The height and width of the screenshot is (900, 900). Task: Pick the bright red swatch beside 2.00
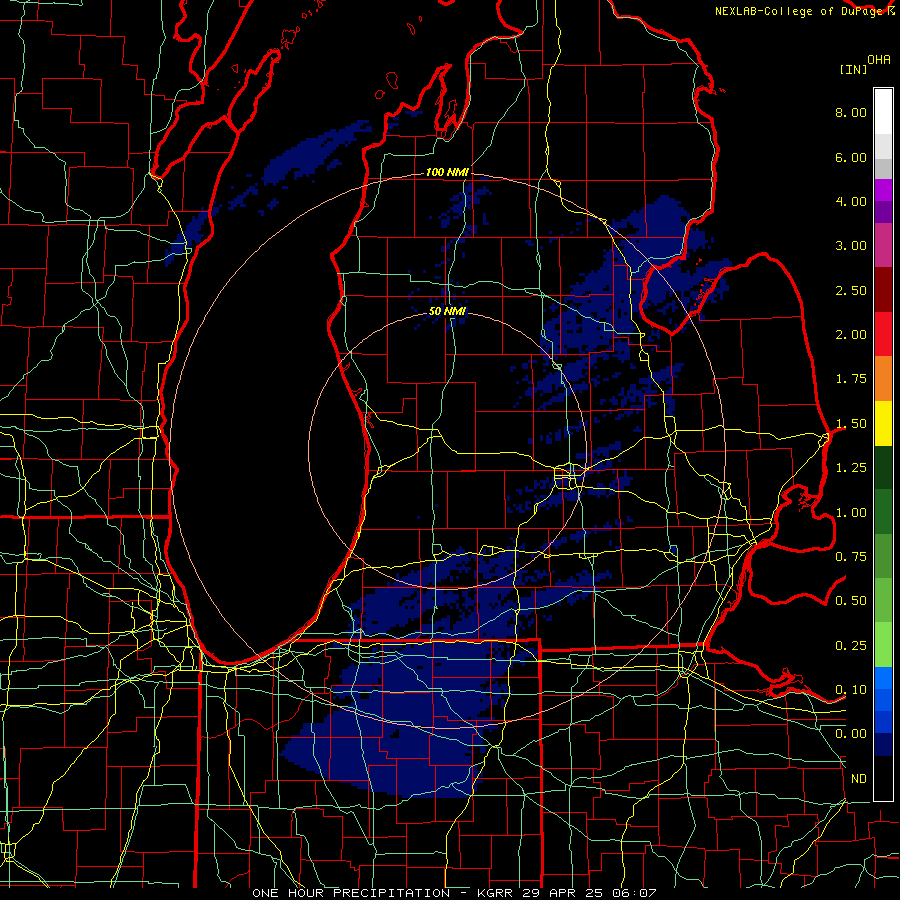tap(883, 335)
